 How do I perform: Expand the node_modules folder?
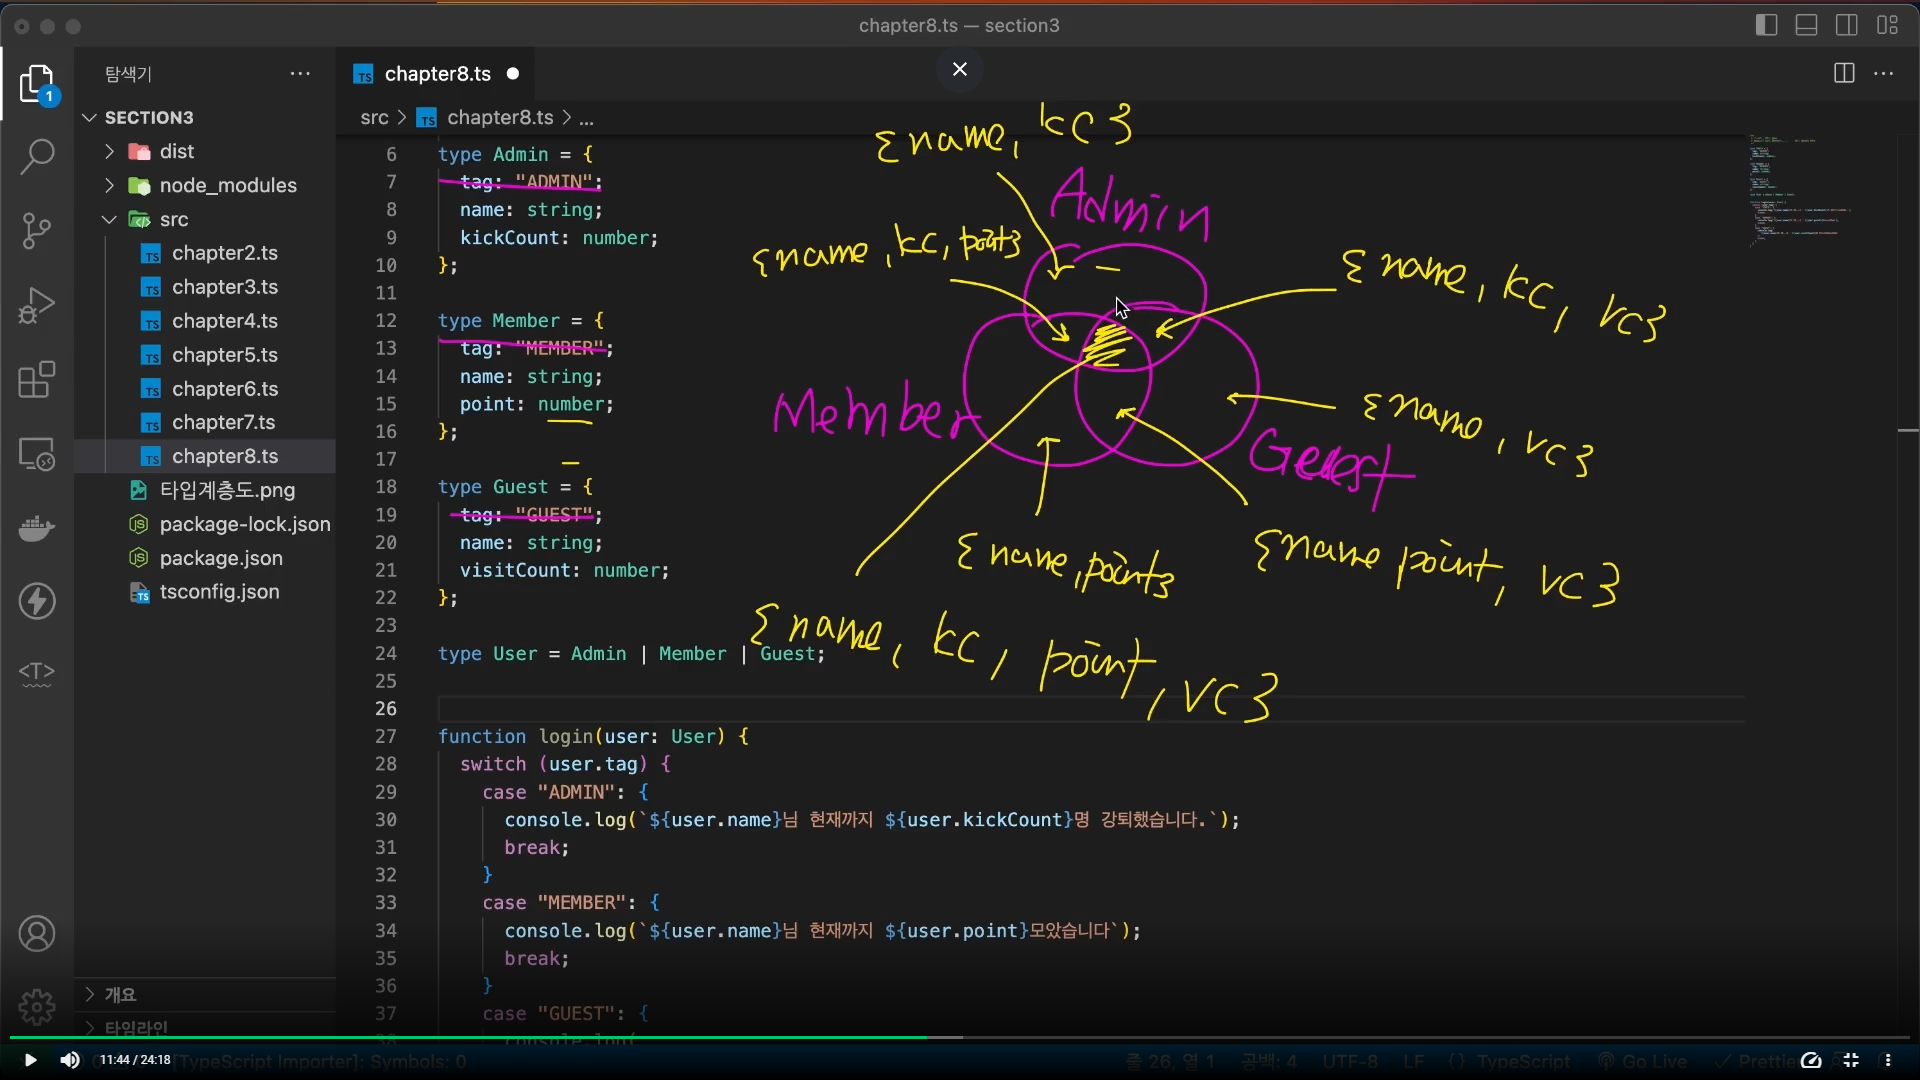[x=227, y=185]
